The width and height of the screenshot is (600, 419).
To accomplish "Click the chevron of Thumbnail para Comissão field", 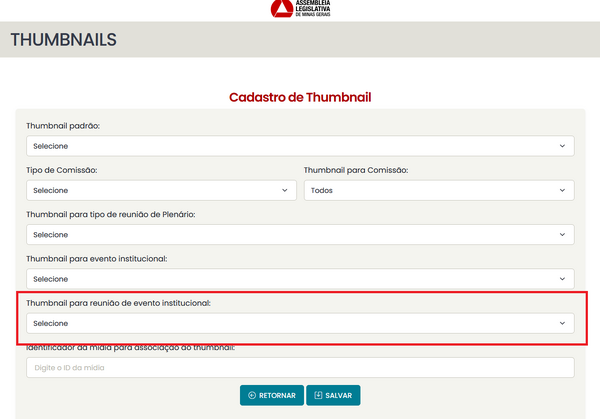I will point(562,190).
